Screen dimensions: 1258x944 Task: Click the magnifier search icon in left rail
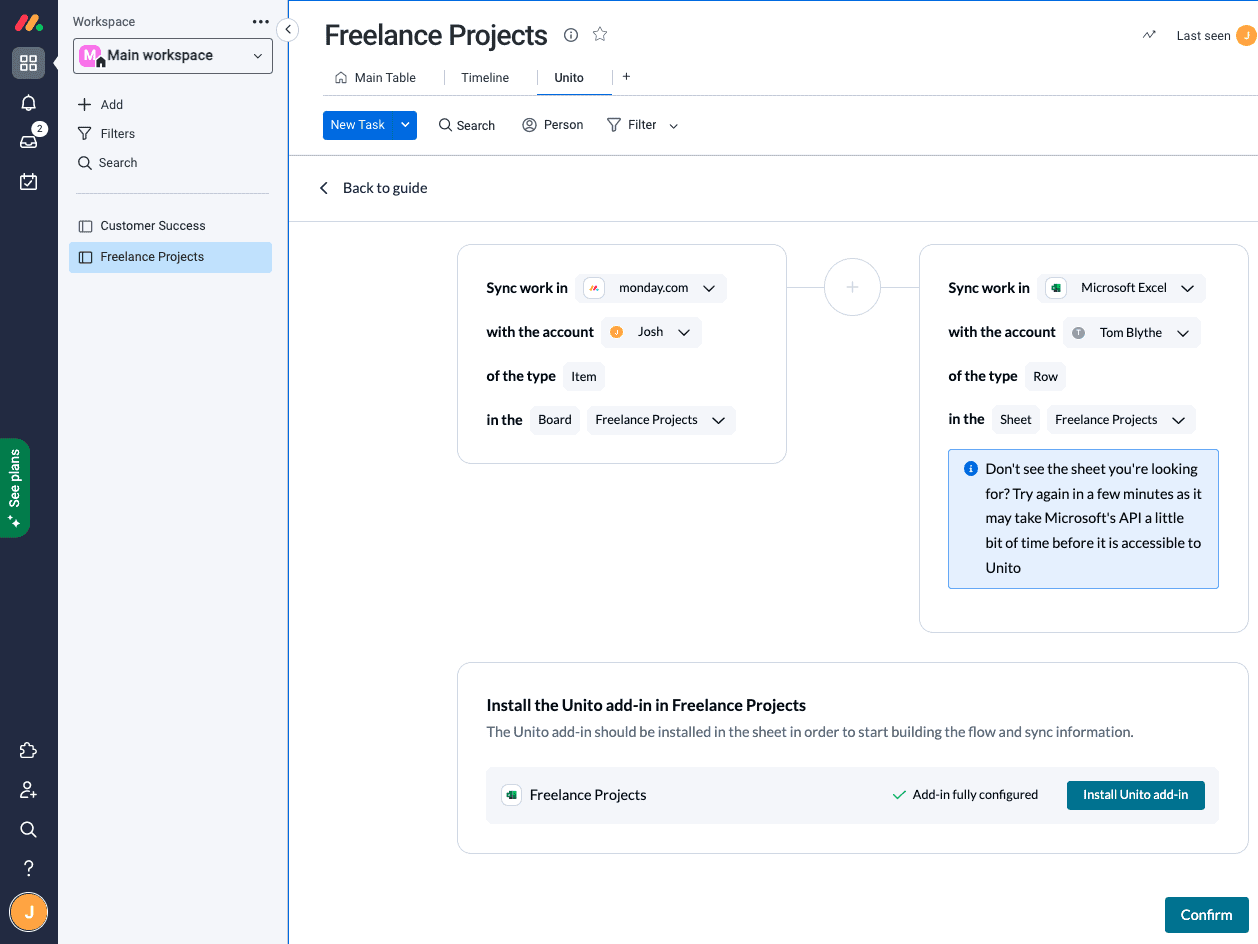pyautogui.click(x=28, y=829)
